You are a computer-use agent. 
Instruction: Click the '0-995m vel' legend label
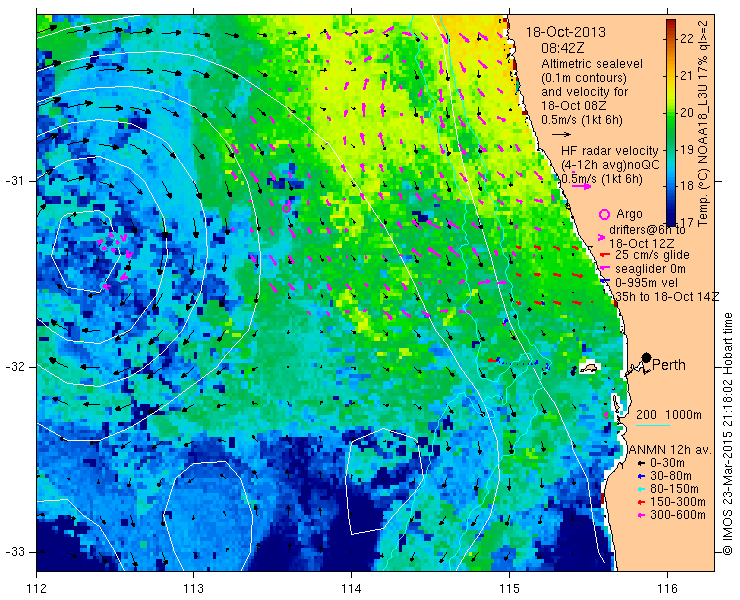[647, 282]
